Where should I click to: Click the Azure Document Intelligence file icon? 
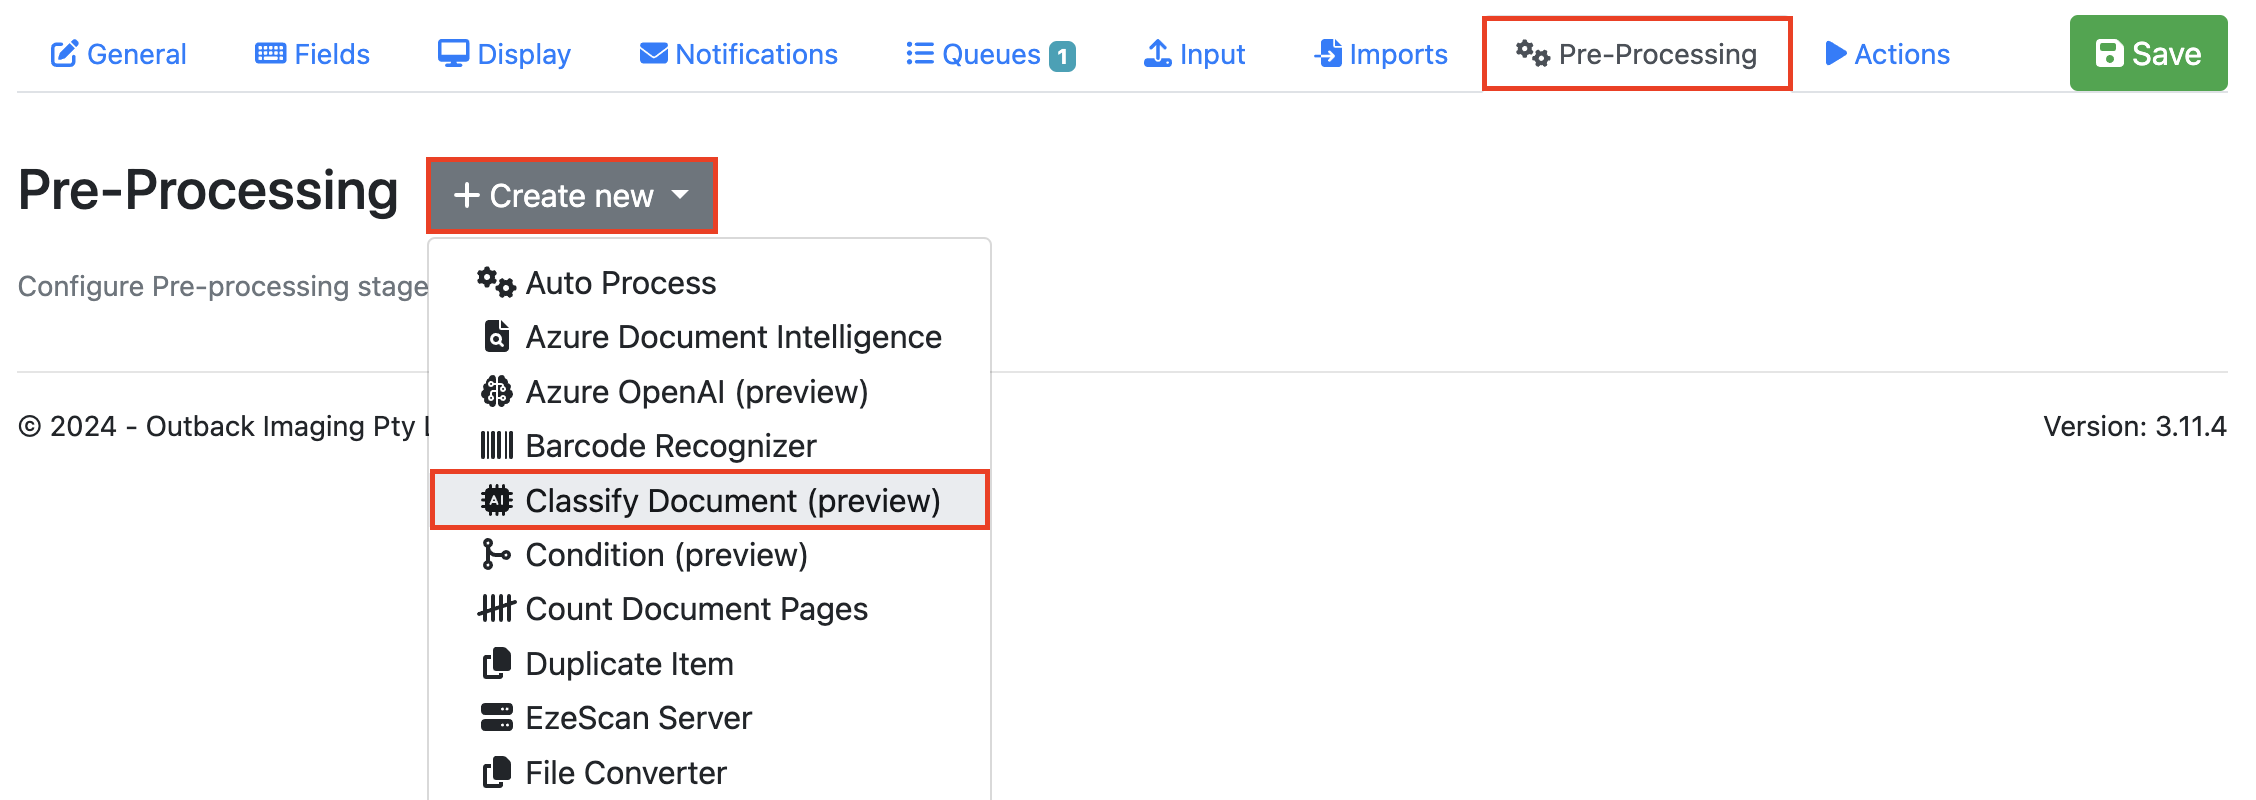[x=496, y=337]
